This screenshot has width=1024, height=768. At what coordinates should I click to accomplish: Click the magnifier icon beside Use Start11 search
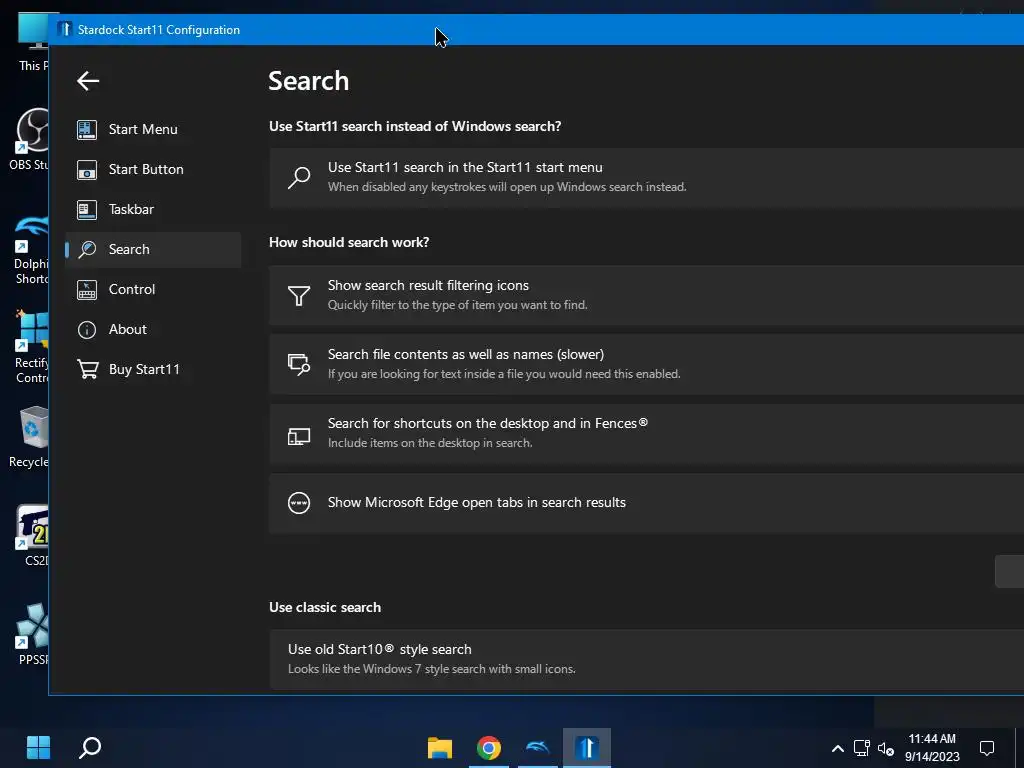299,178
